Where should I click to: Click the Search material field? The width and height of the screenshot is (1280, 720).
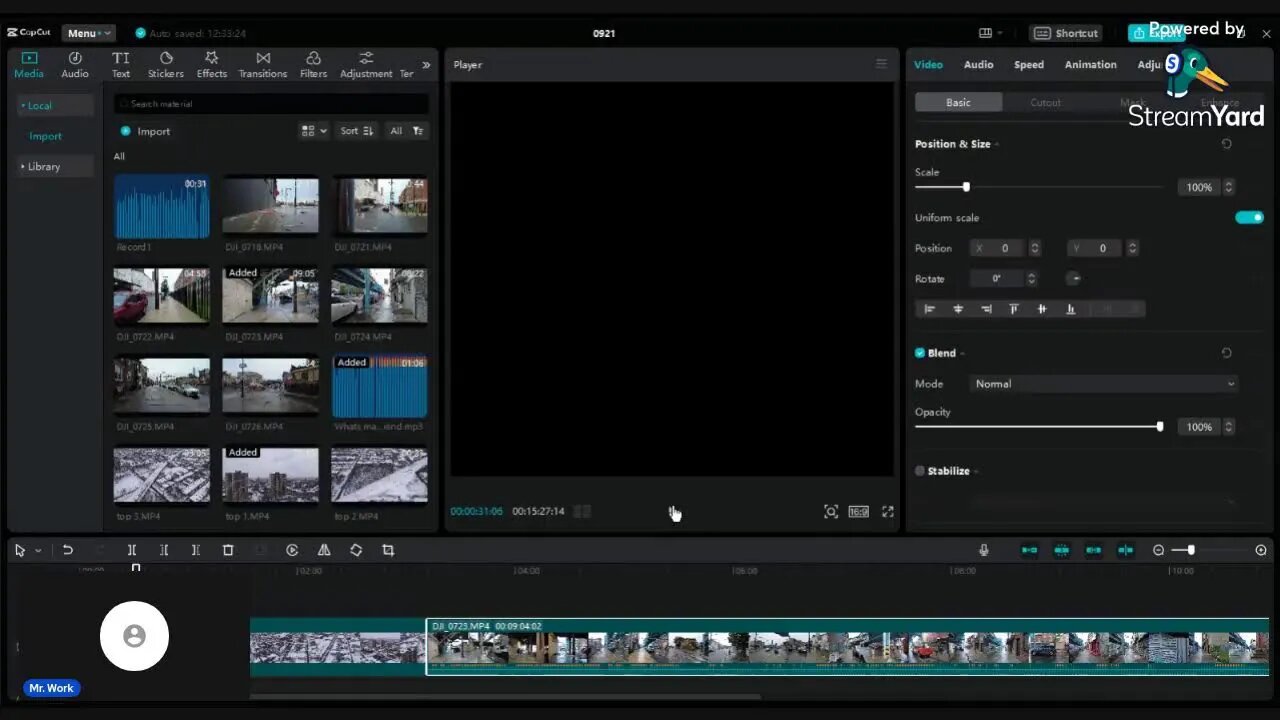coord(271,104)
